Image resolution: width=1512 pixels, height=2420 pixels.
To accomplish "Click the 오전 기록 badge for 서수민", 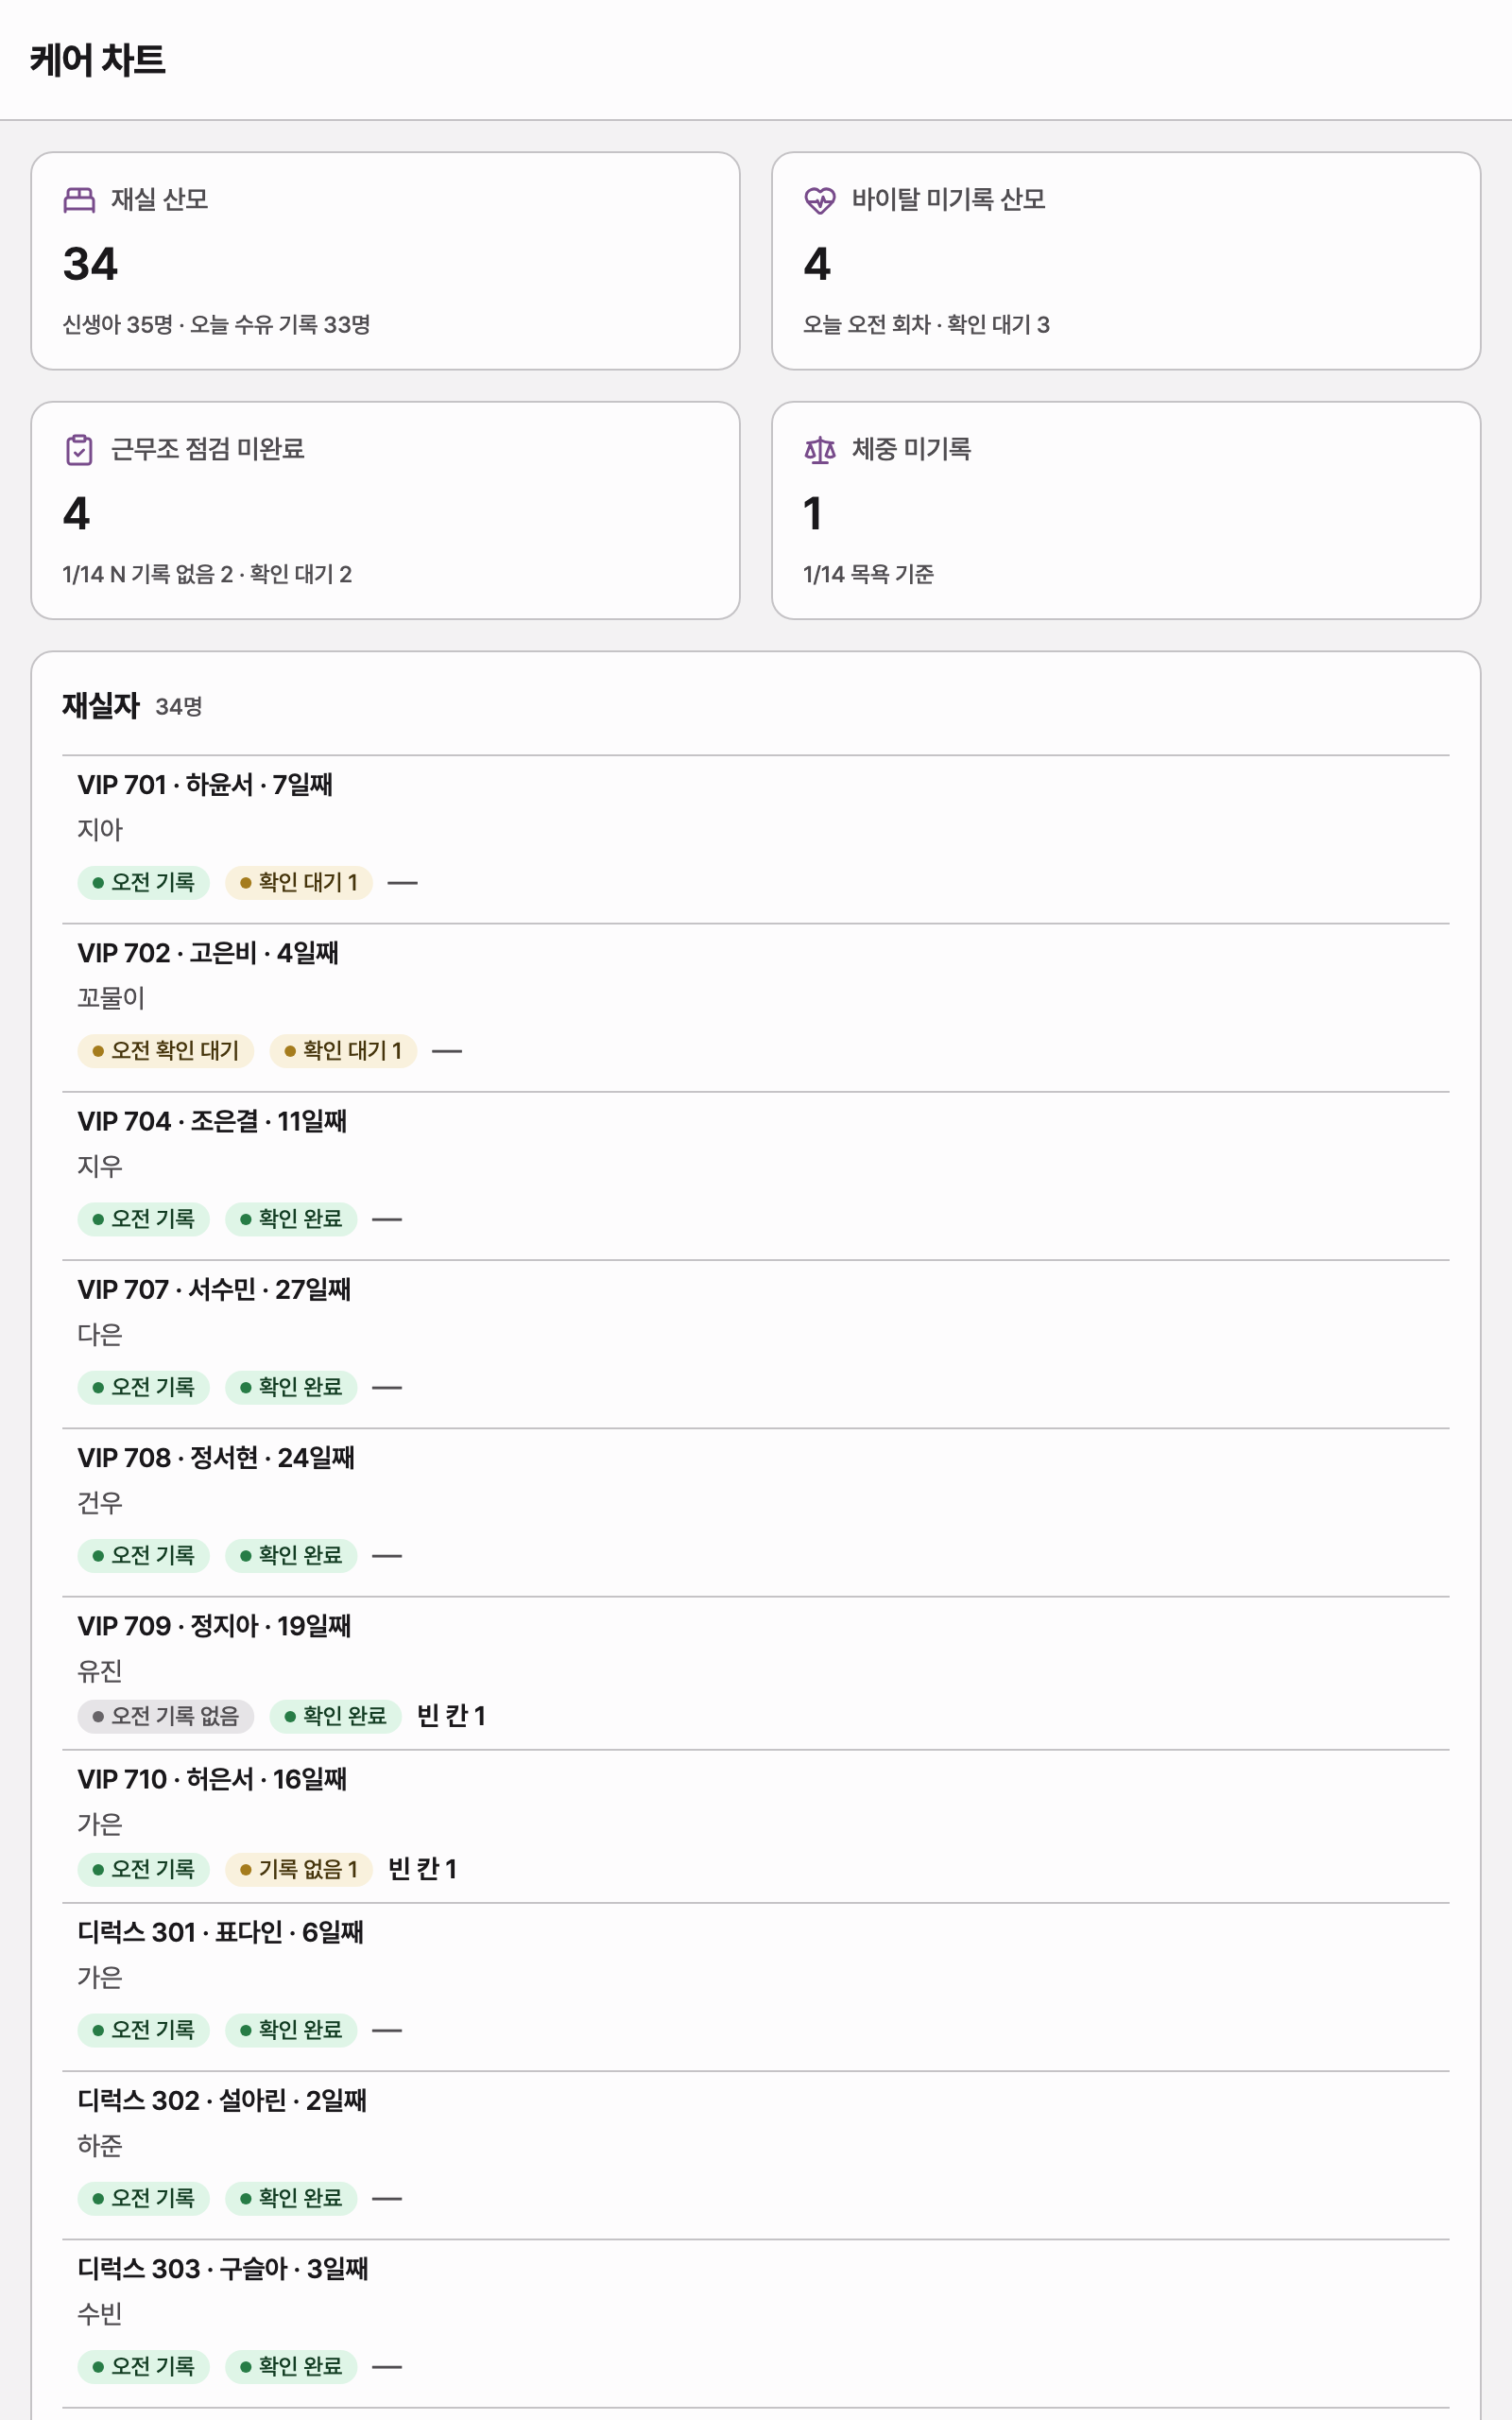I will [144, 1387].
